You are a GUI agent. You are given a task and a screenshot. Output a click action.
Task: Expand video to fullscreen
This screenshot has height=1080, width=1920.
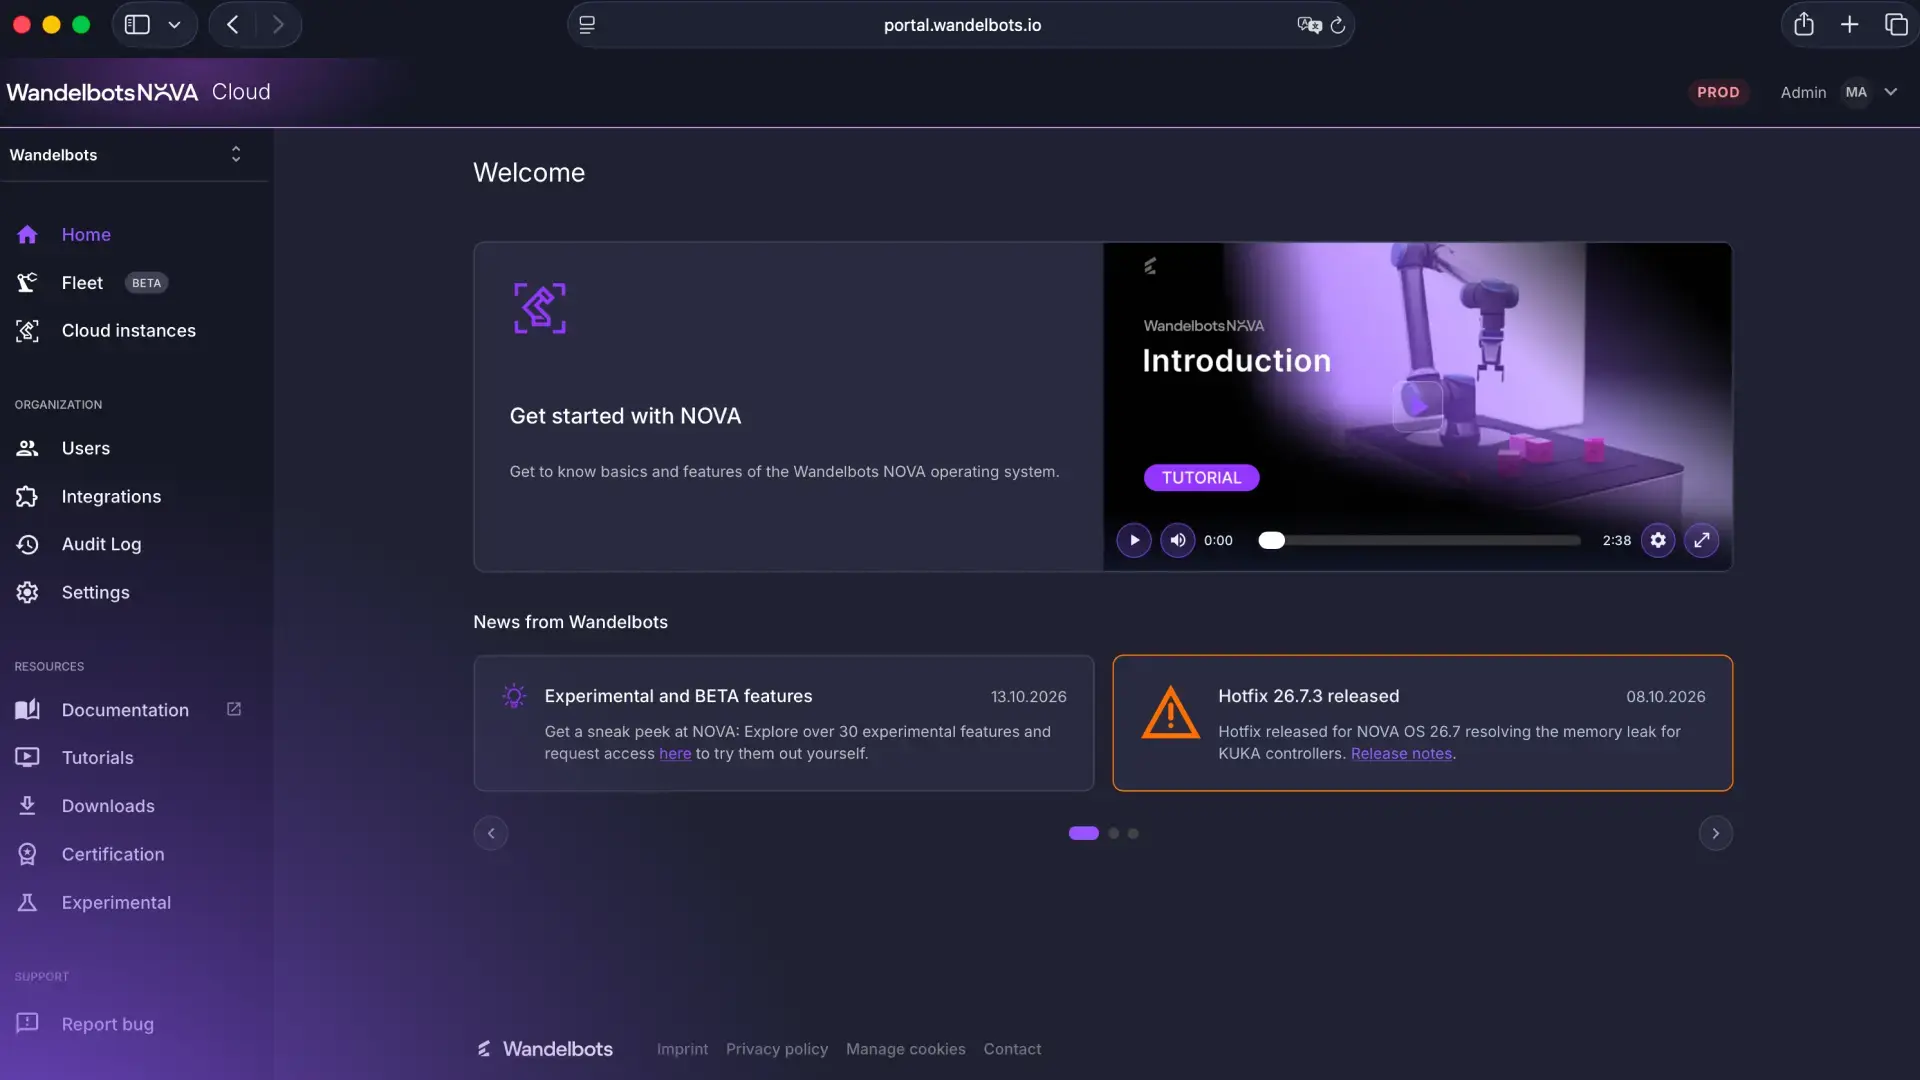click(x=1702, y=541)
